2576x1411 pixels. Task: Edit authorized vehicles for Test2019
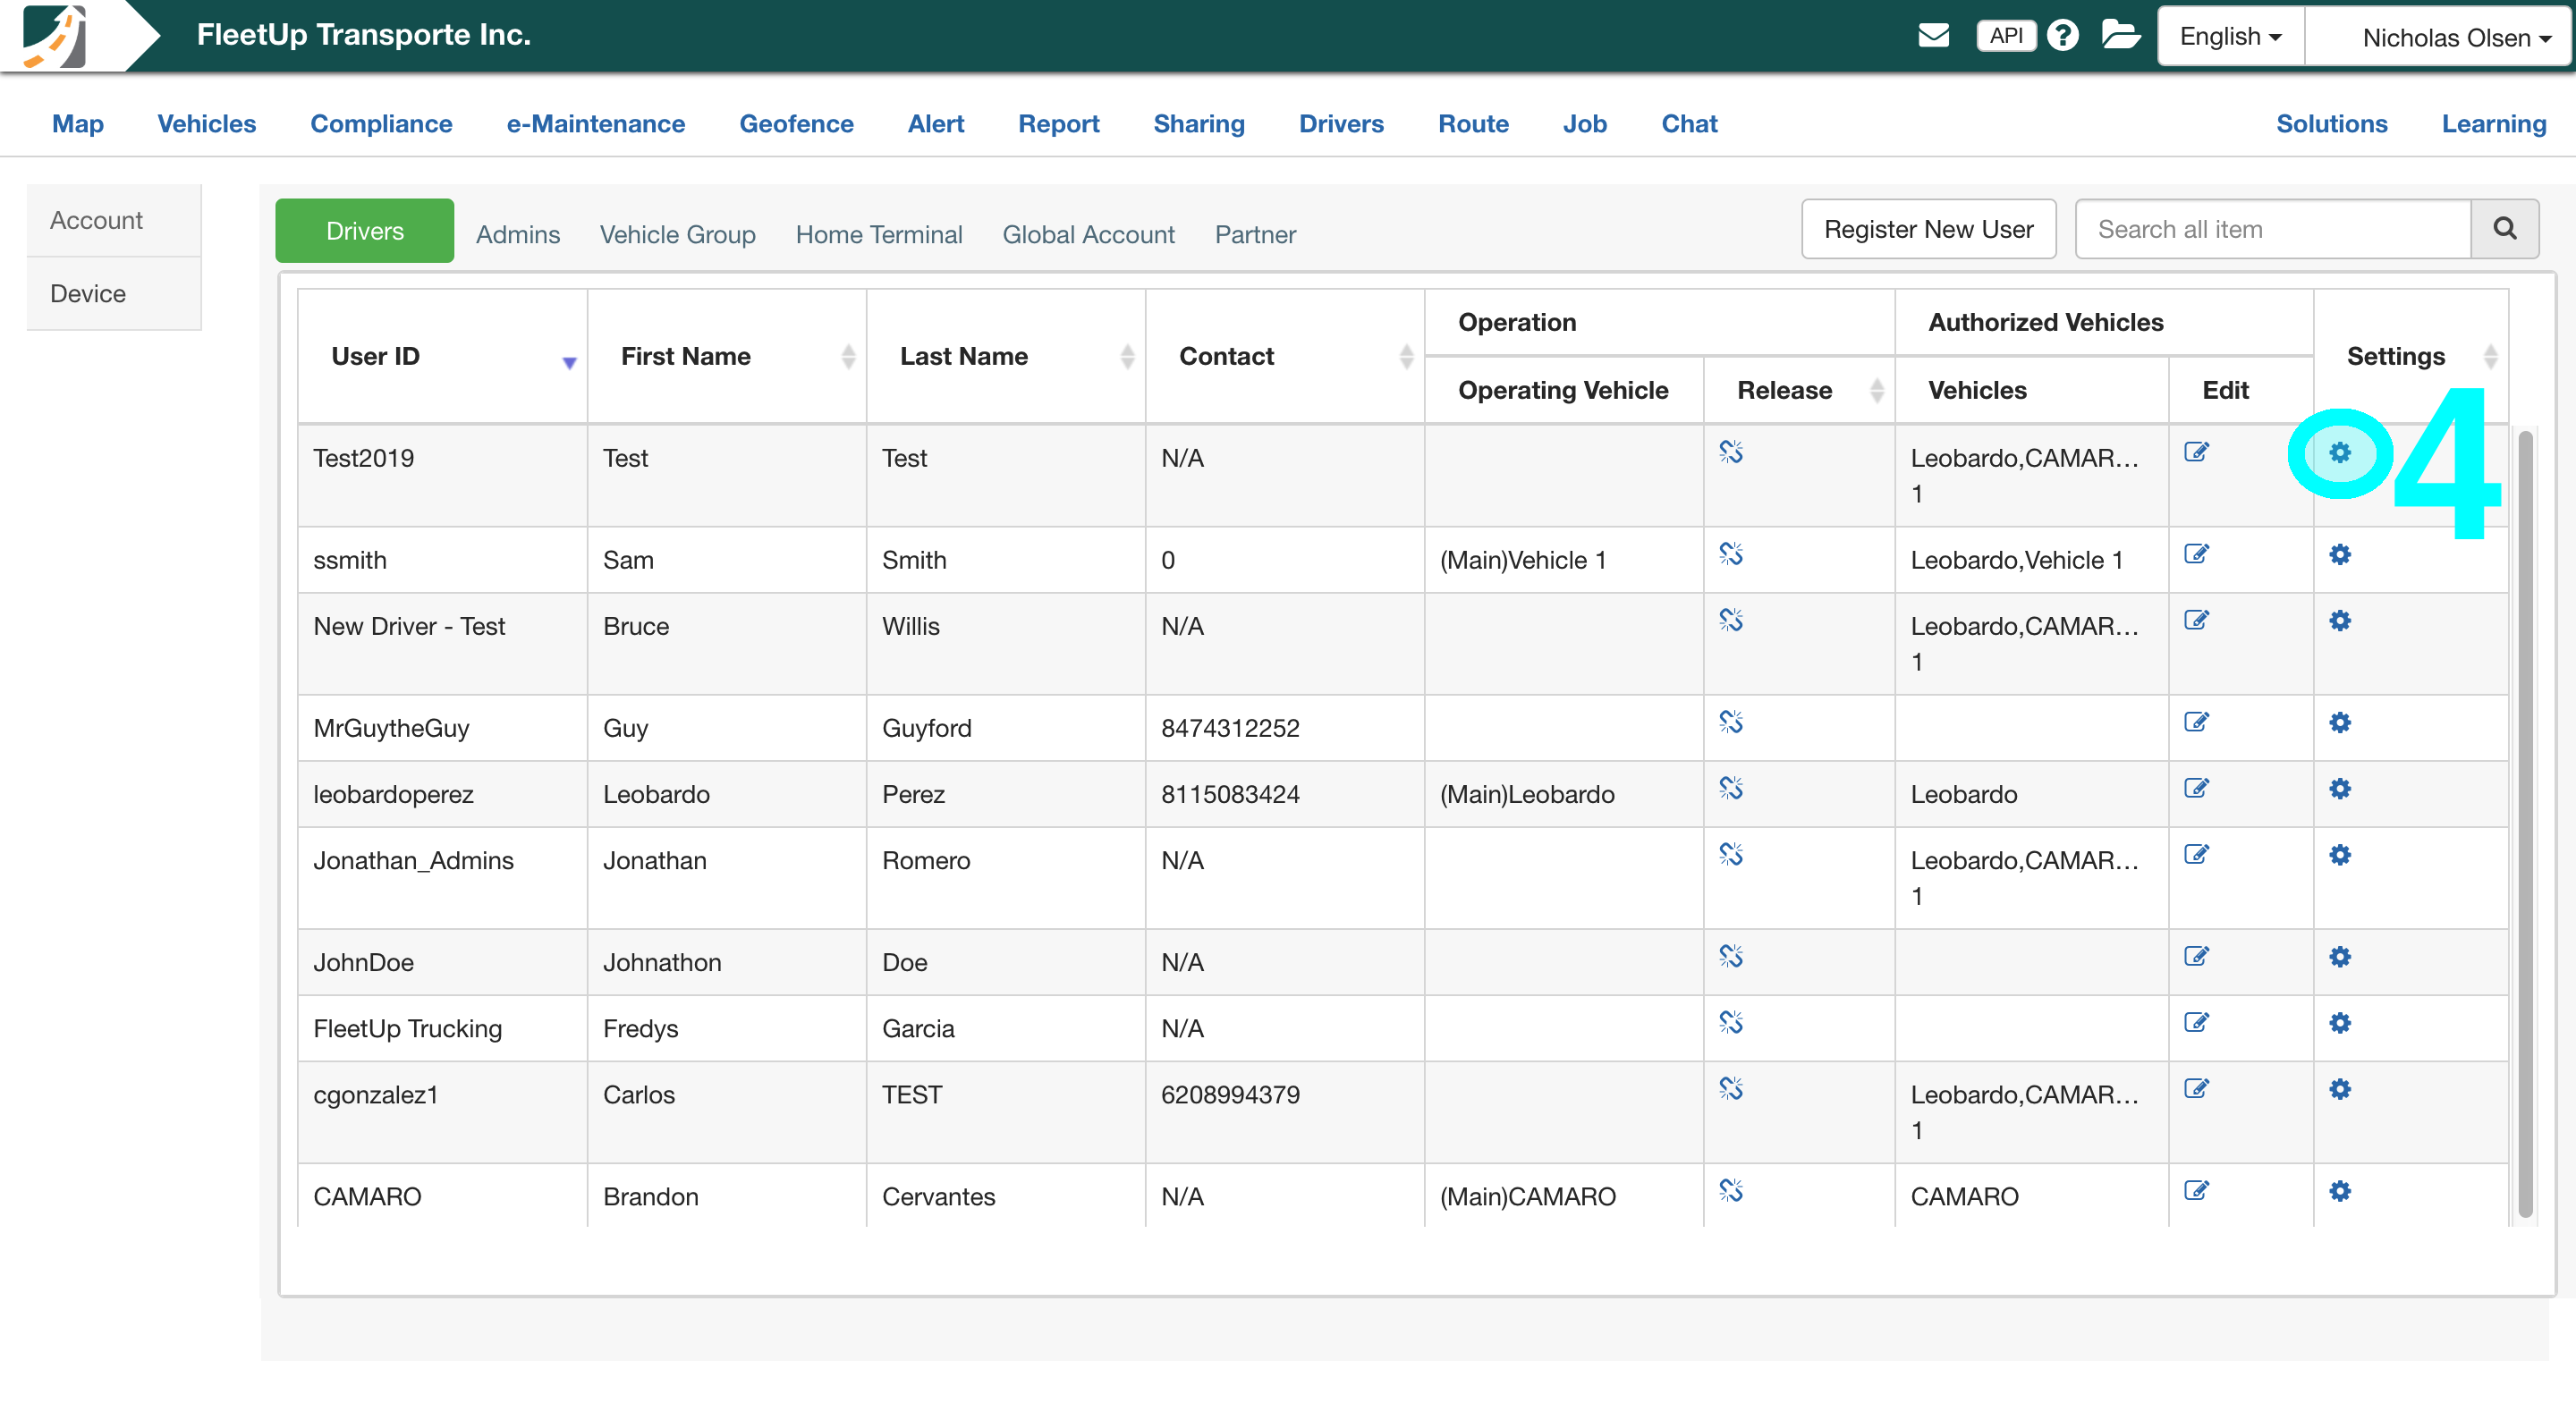tap(2196, 452)
